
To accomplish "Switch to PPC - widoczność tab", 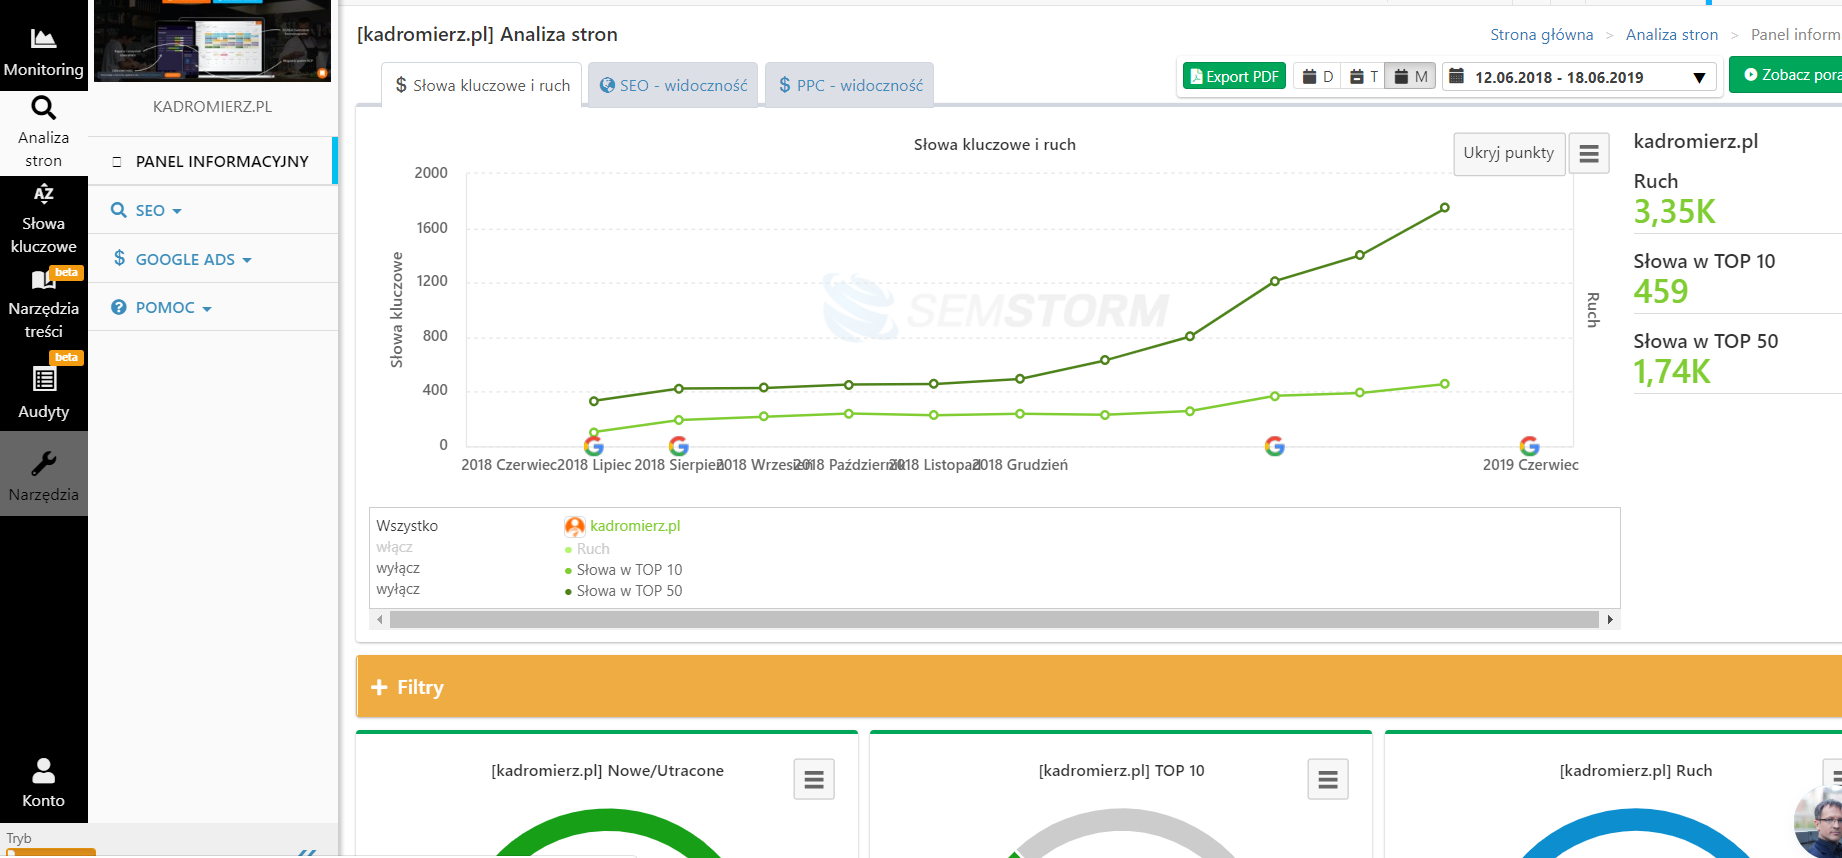I will (850, 85).
